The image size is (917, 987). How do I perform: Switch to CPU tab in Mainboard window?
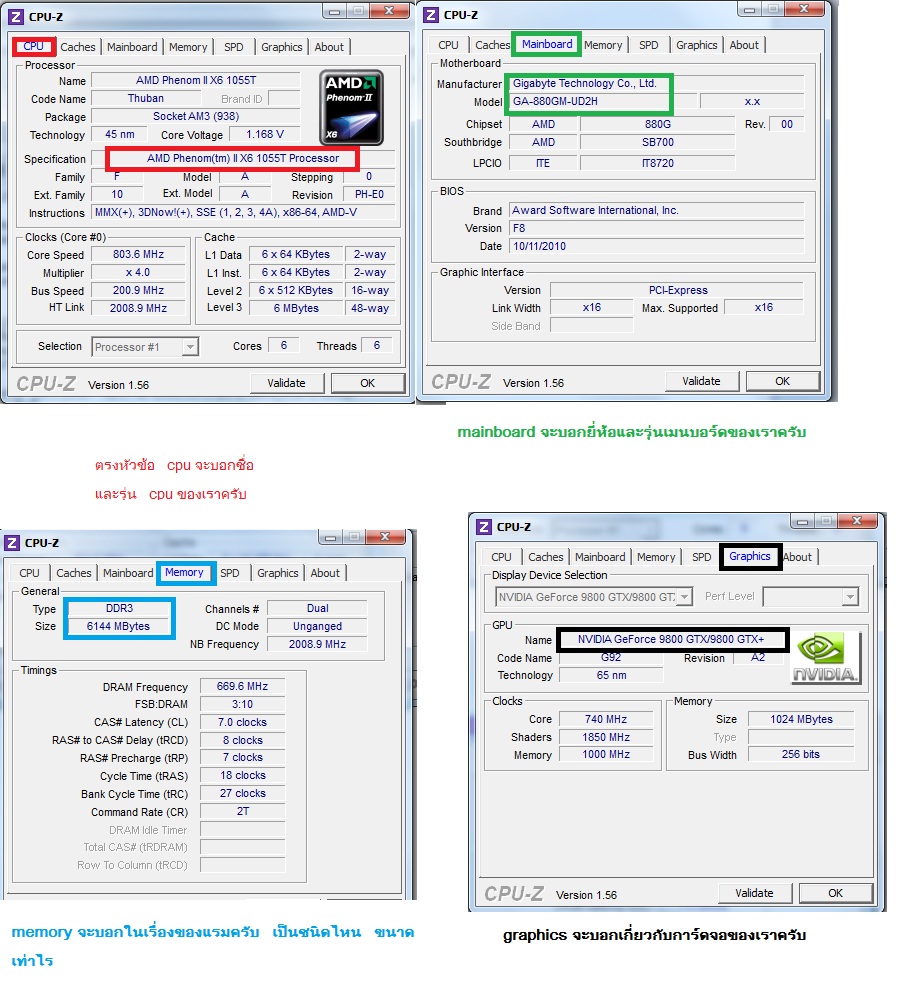click(x=448, y=45)
